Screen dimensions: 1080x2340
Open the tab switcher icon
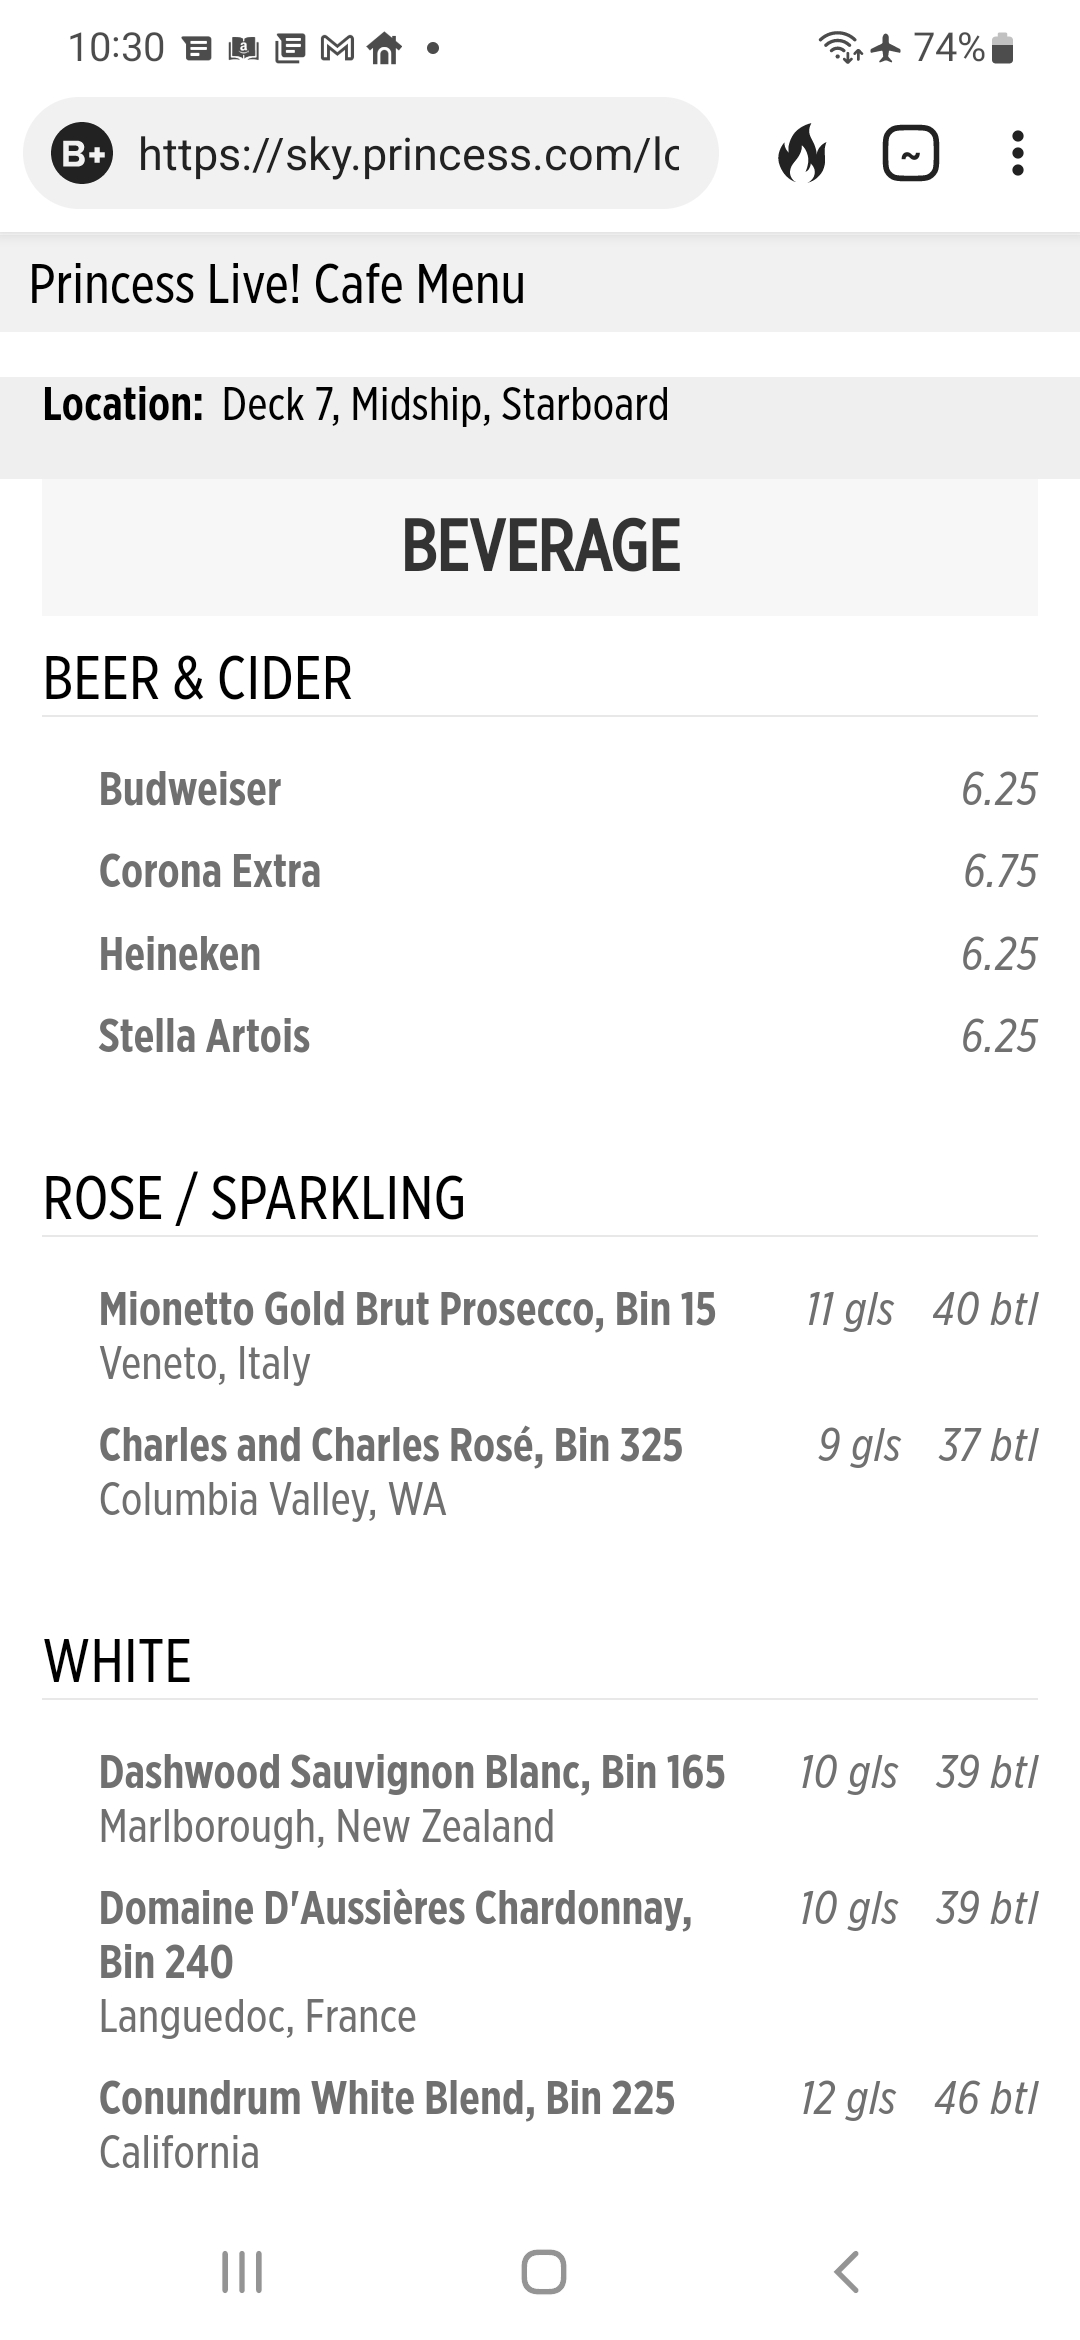pos(910,154)
